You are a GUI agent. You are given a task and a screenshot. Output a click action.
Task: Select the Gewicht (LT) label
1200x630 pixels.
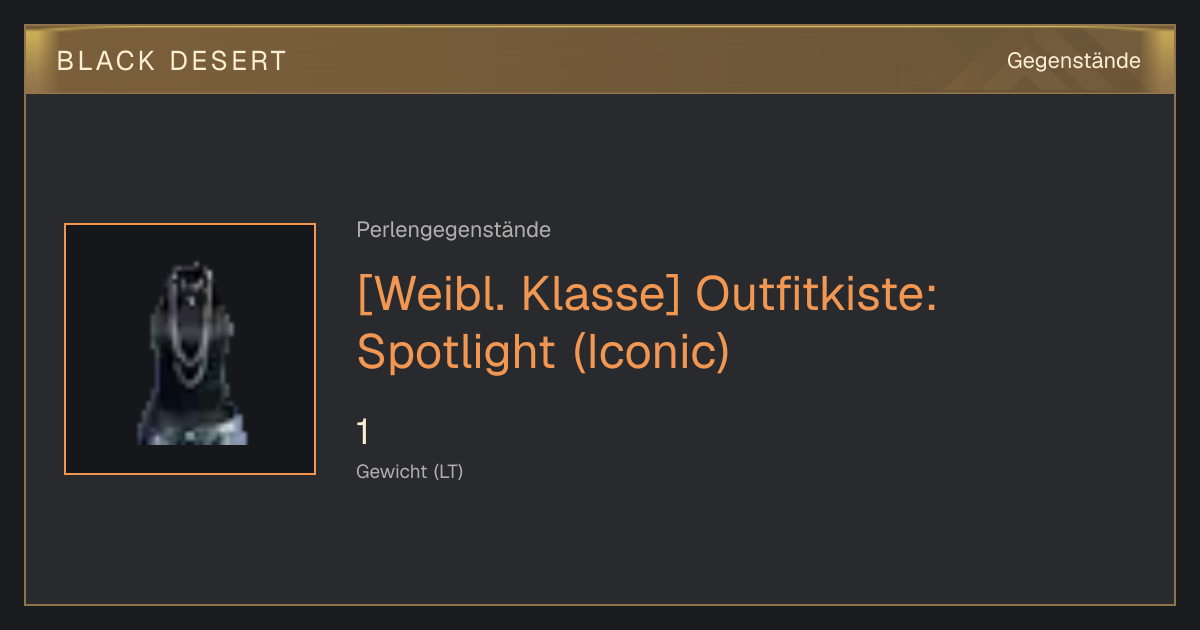click(x=410, y=472)
